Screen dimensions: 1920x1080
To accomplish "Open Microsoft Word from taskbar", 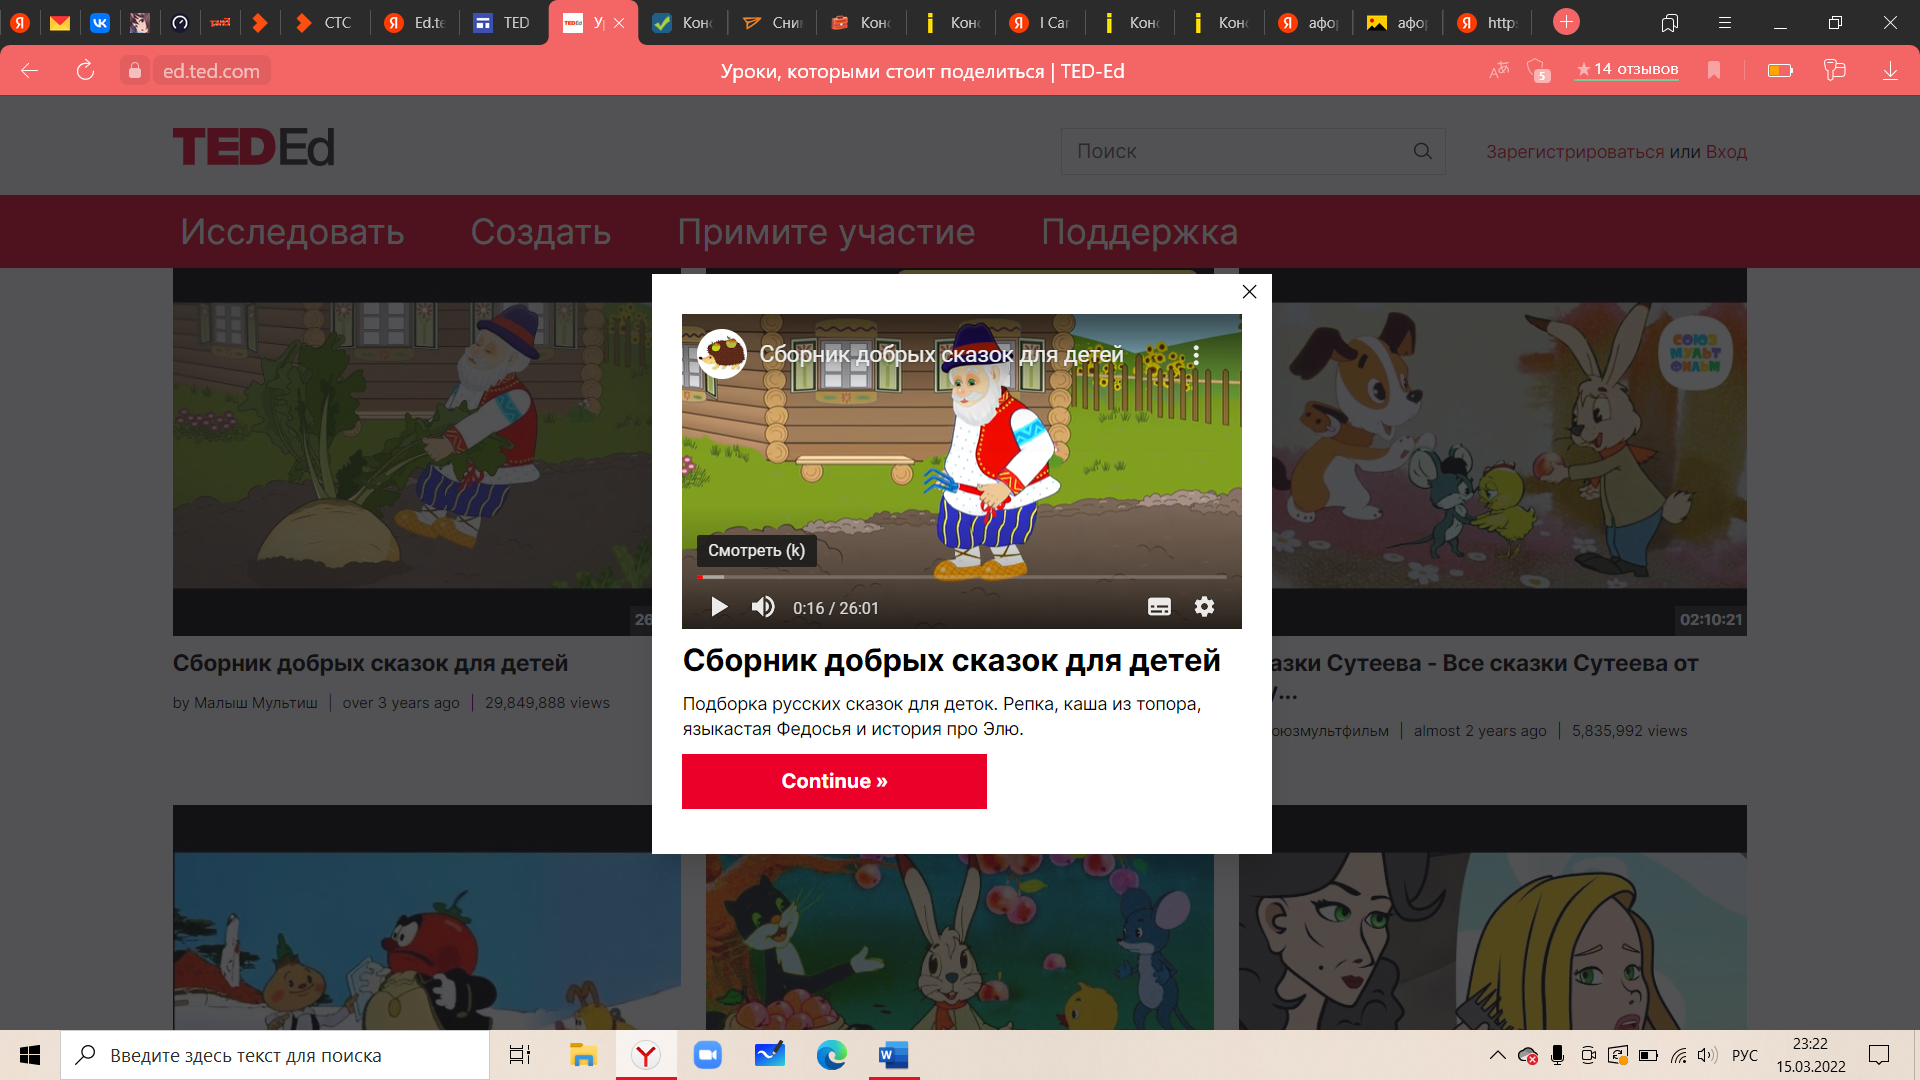I will pos(894,1055).
